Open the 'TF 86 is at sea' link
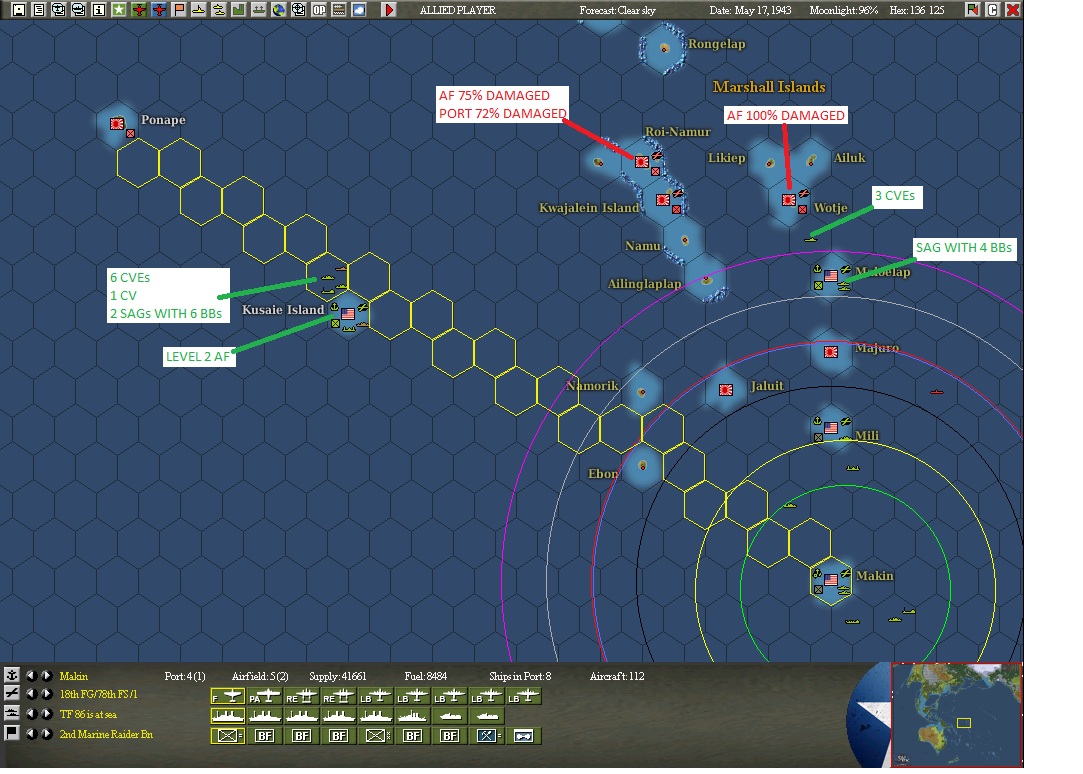 (x=88, y=714)
